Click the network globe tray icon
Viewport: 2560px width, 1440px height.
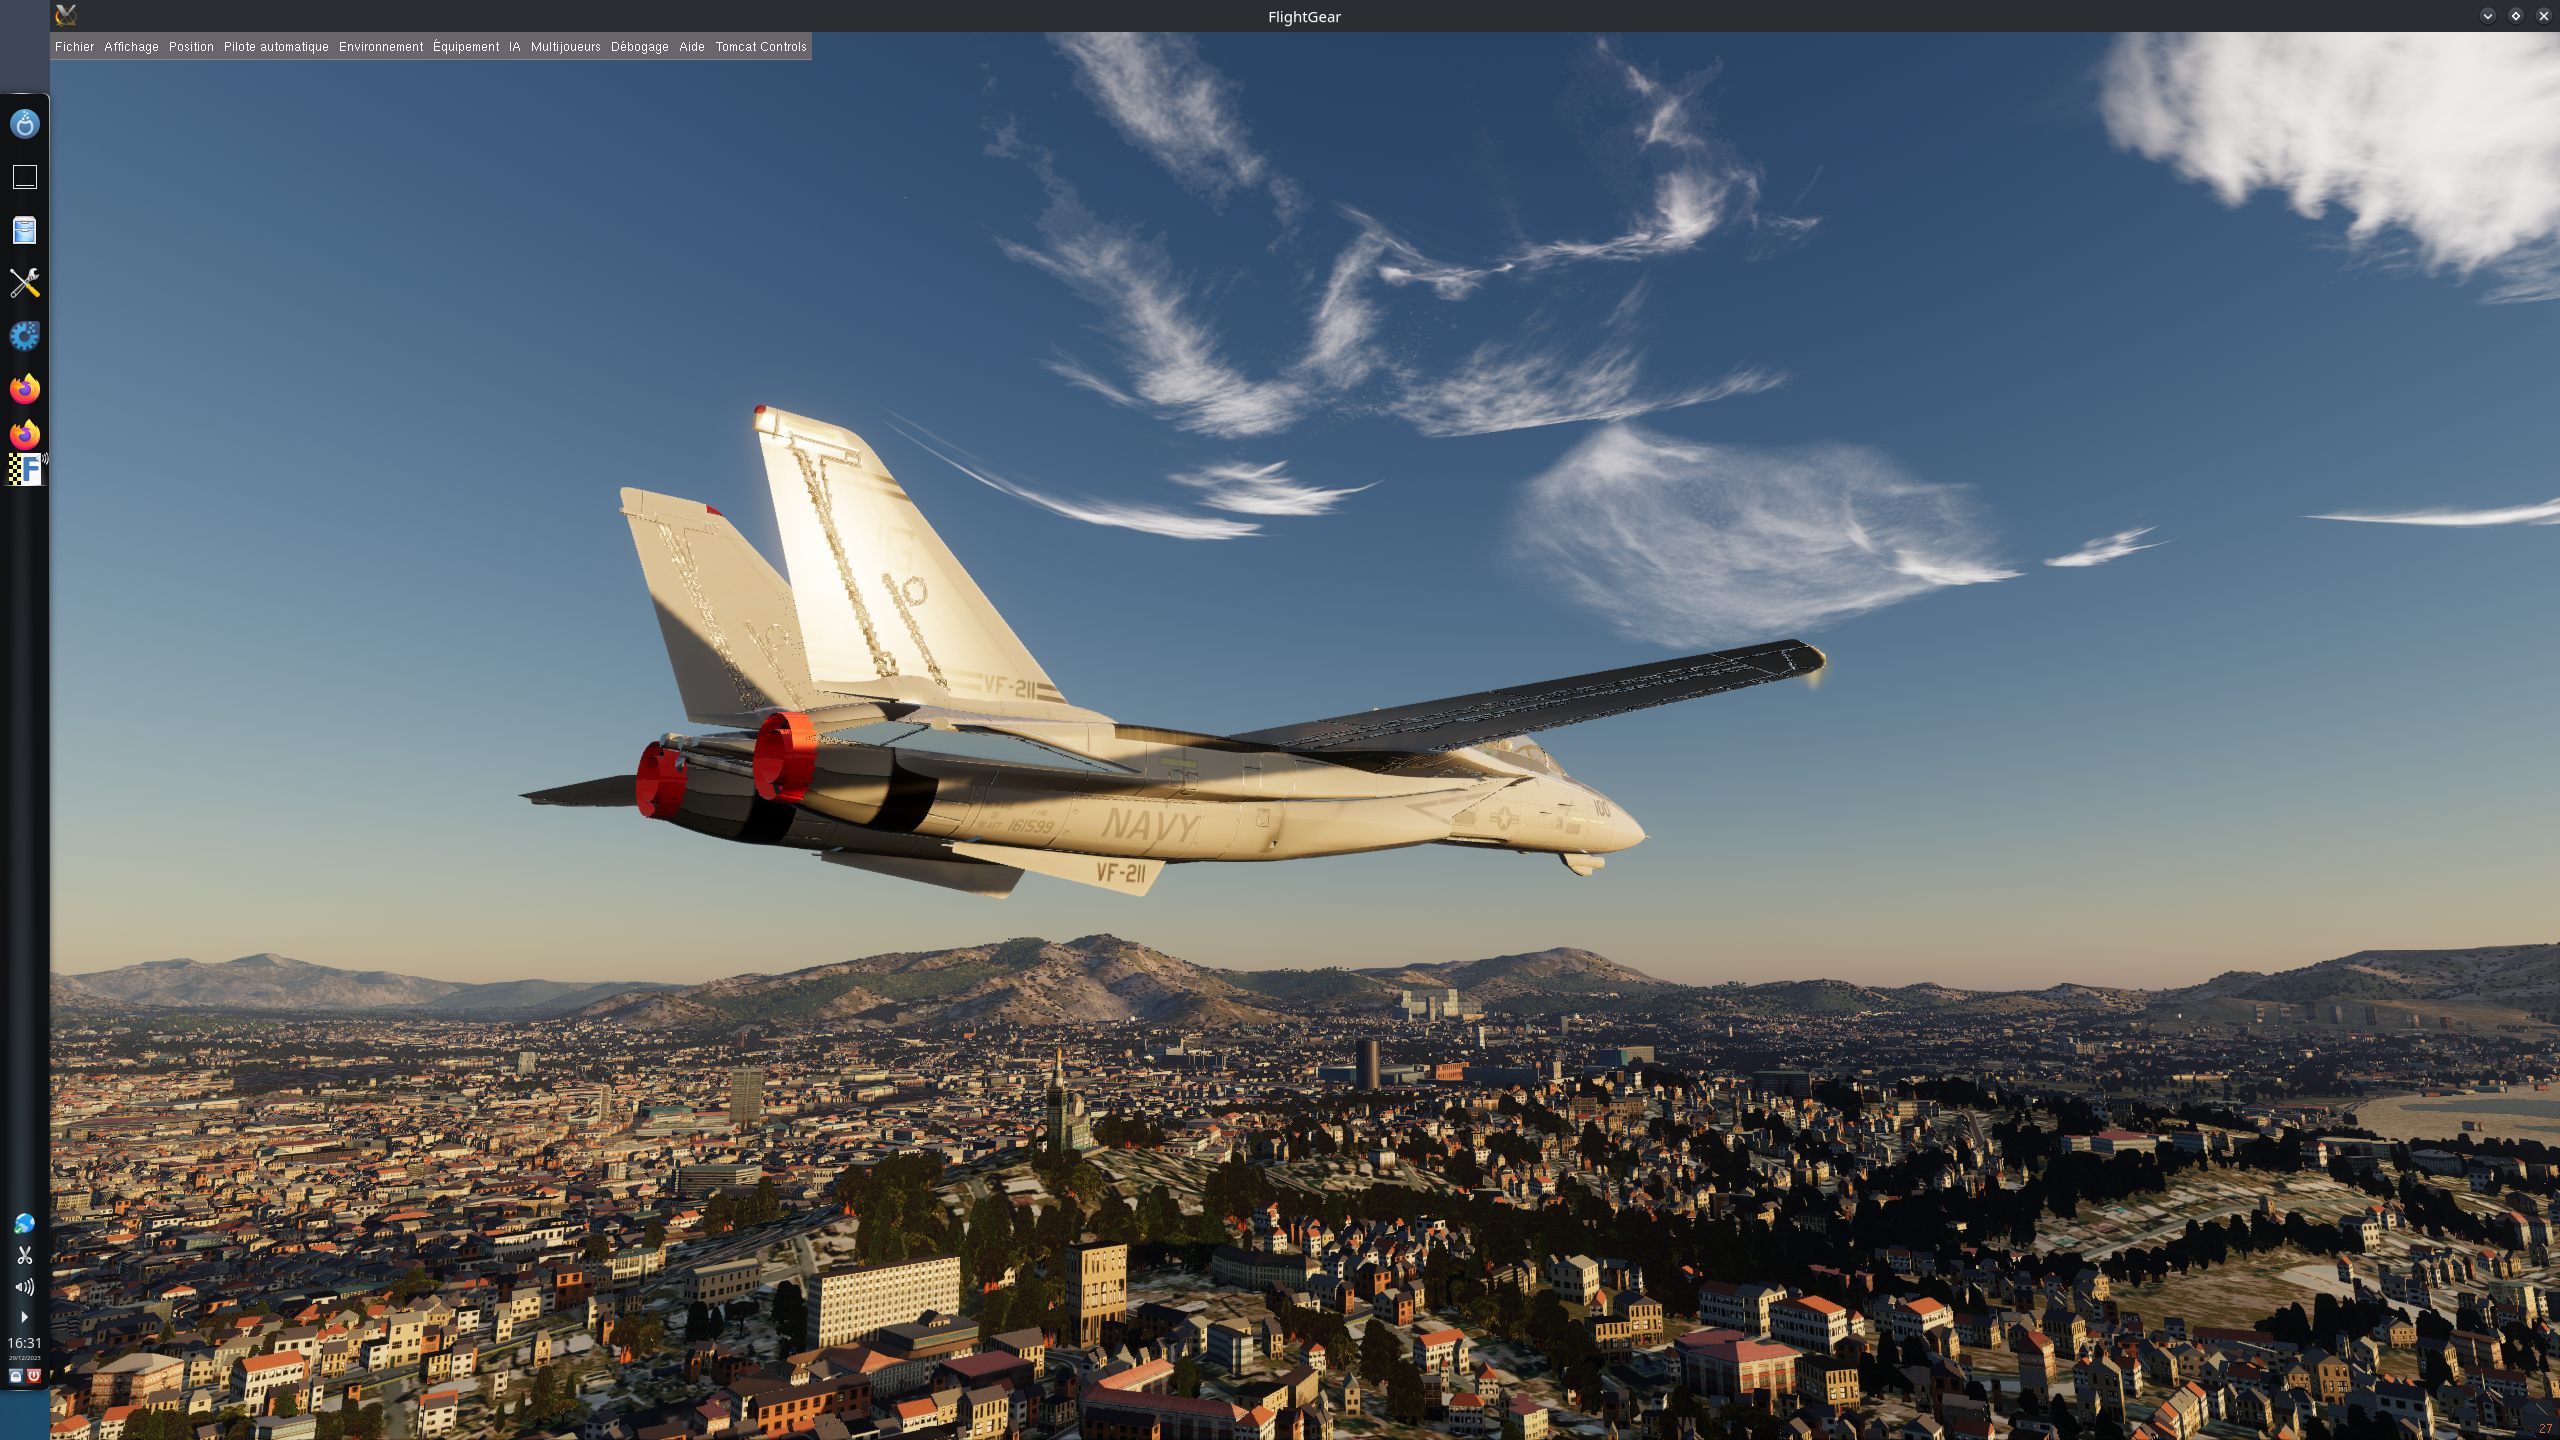coord(24,1224)
